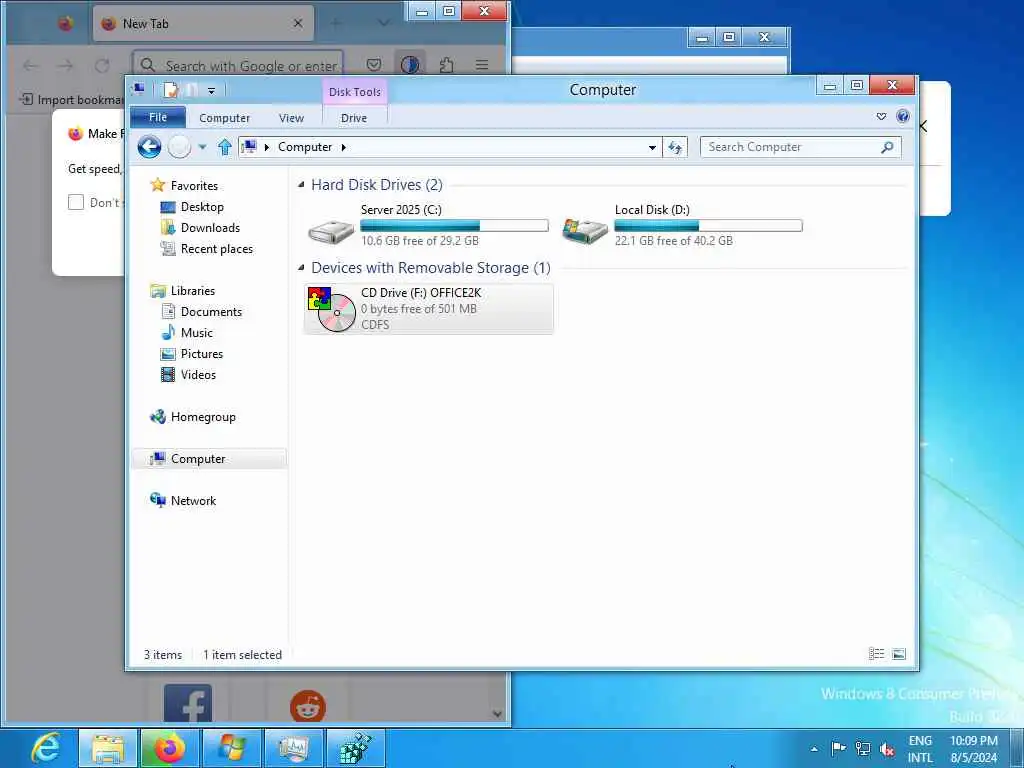Select the CD Drive (F:) OFFICE2K icon
Screen dimensions: 1024x768
(332, 309)
